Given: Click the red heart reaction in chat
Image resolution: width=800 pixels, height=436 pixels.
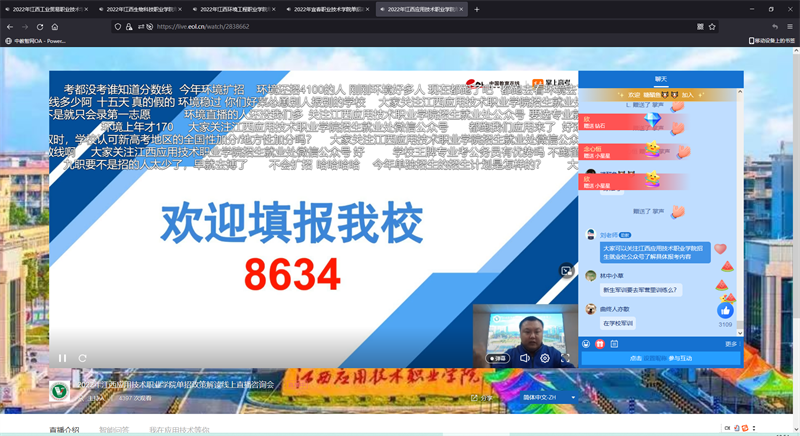Looking at the screenshot, I should (720, 248).
